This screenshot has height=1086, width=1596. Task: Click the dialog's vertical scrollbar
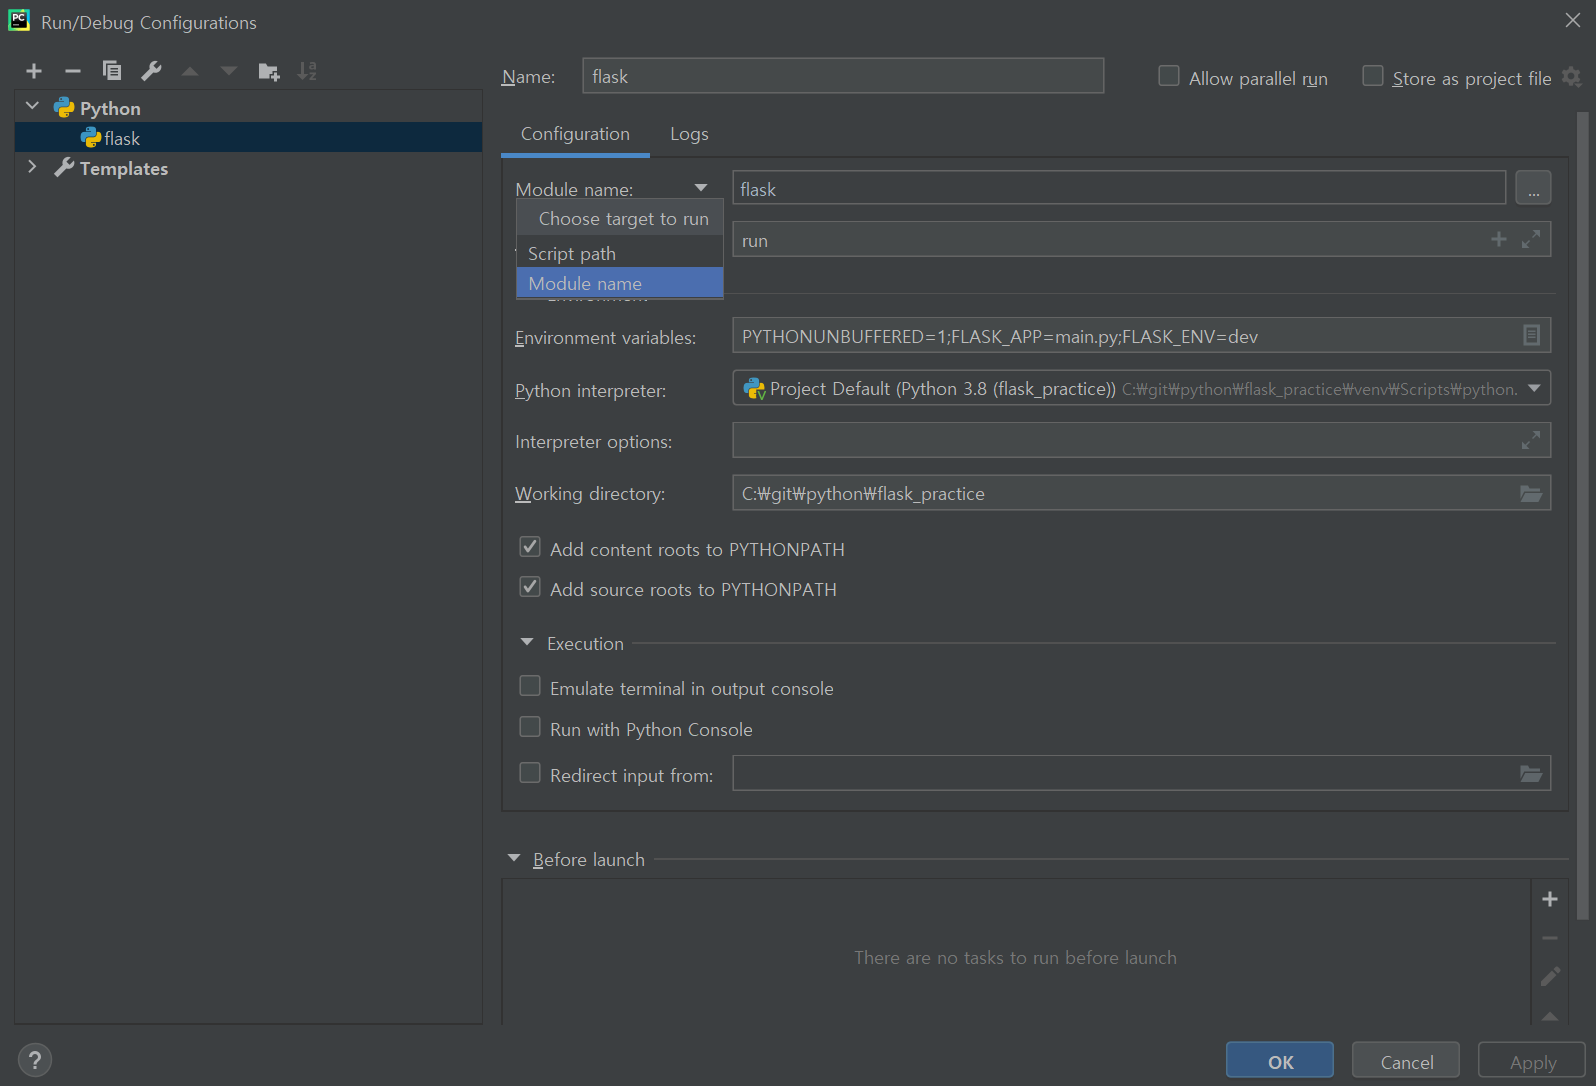point(1582,515)
